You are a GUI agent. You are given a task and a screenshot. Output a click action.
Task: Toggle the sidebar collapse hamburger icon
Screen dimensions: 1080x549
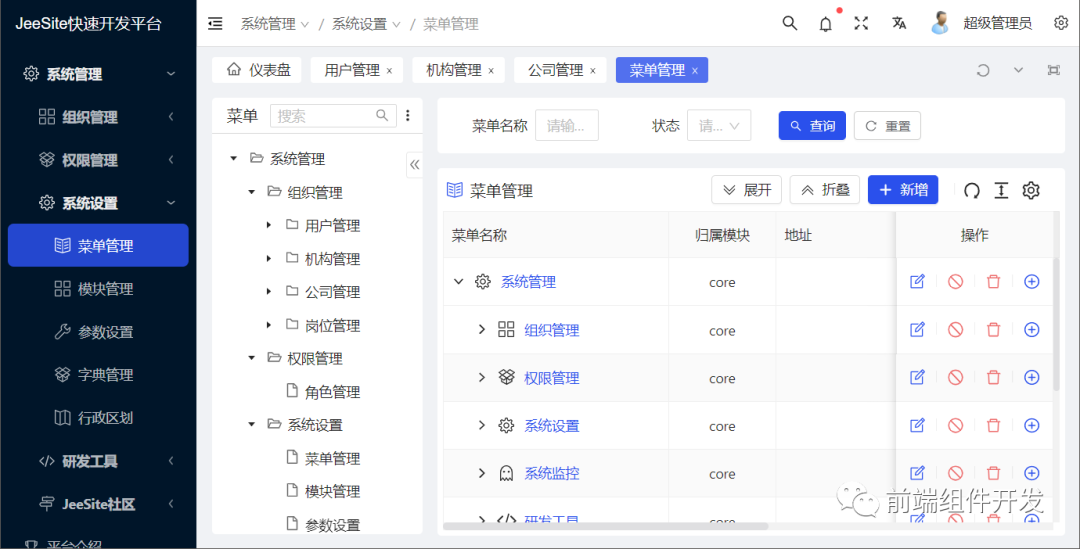215,24
